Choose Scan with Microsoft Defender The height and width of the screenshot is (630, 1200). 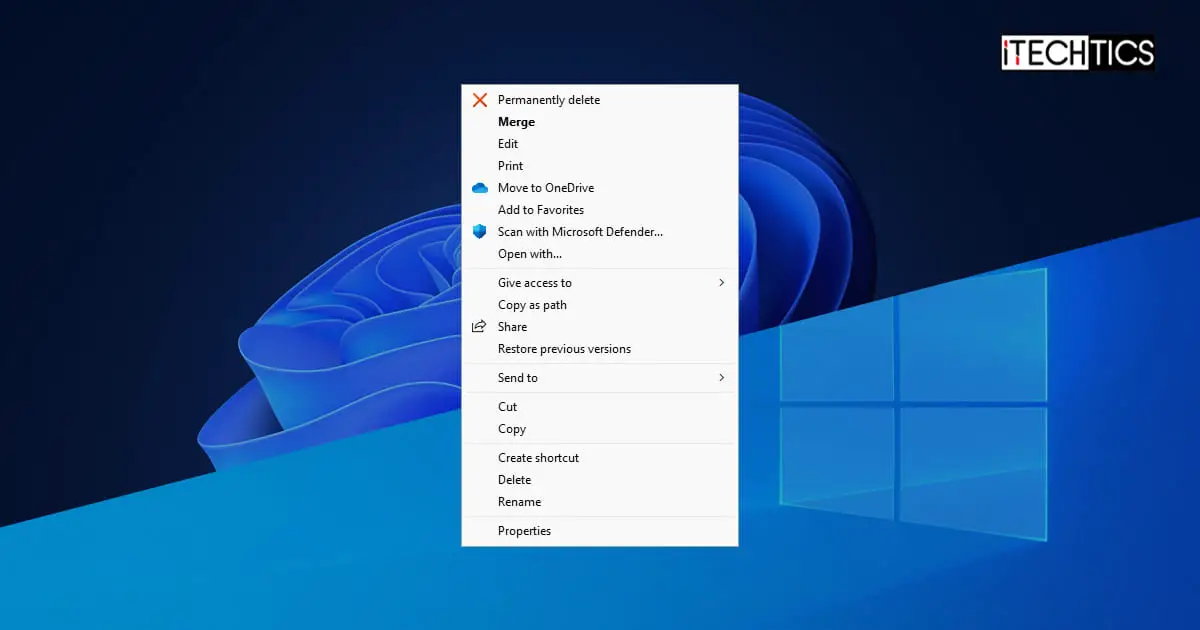[600, 232]
